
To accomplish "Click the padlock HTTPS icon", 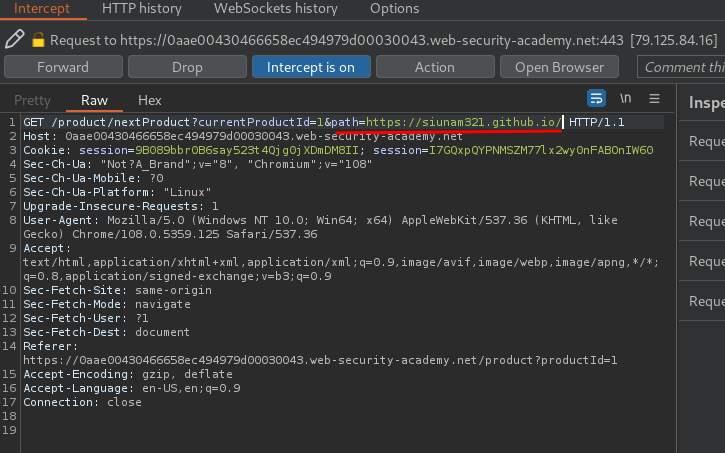I will (x=38, y=40).
